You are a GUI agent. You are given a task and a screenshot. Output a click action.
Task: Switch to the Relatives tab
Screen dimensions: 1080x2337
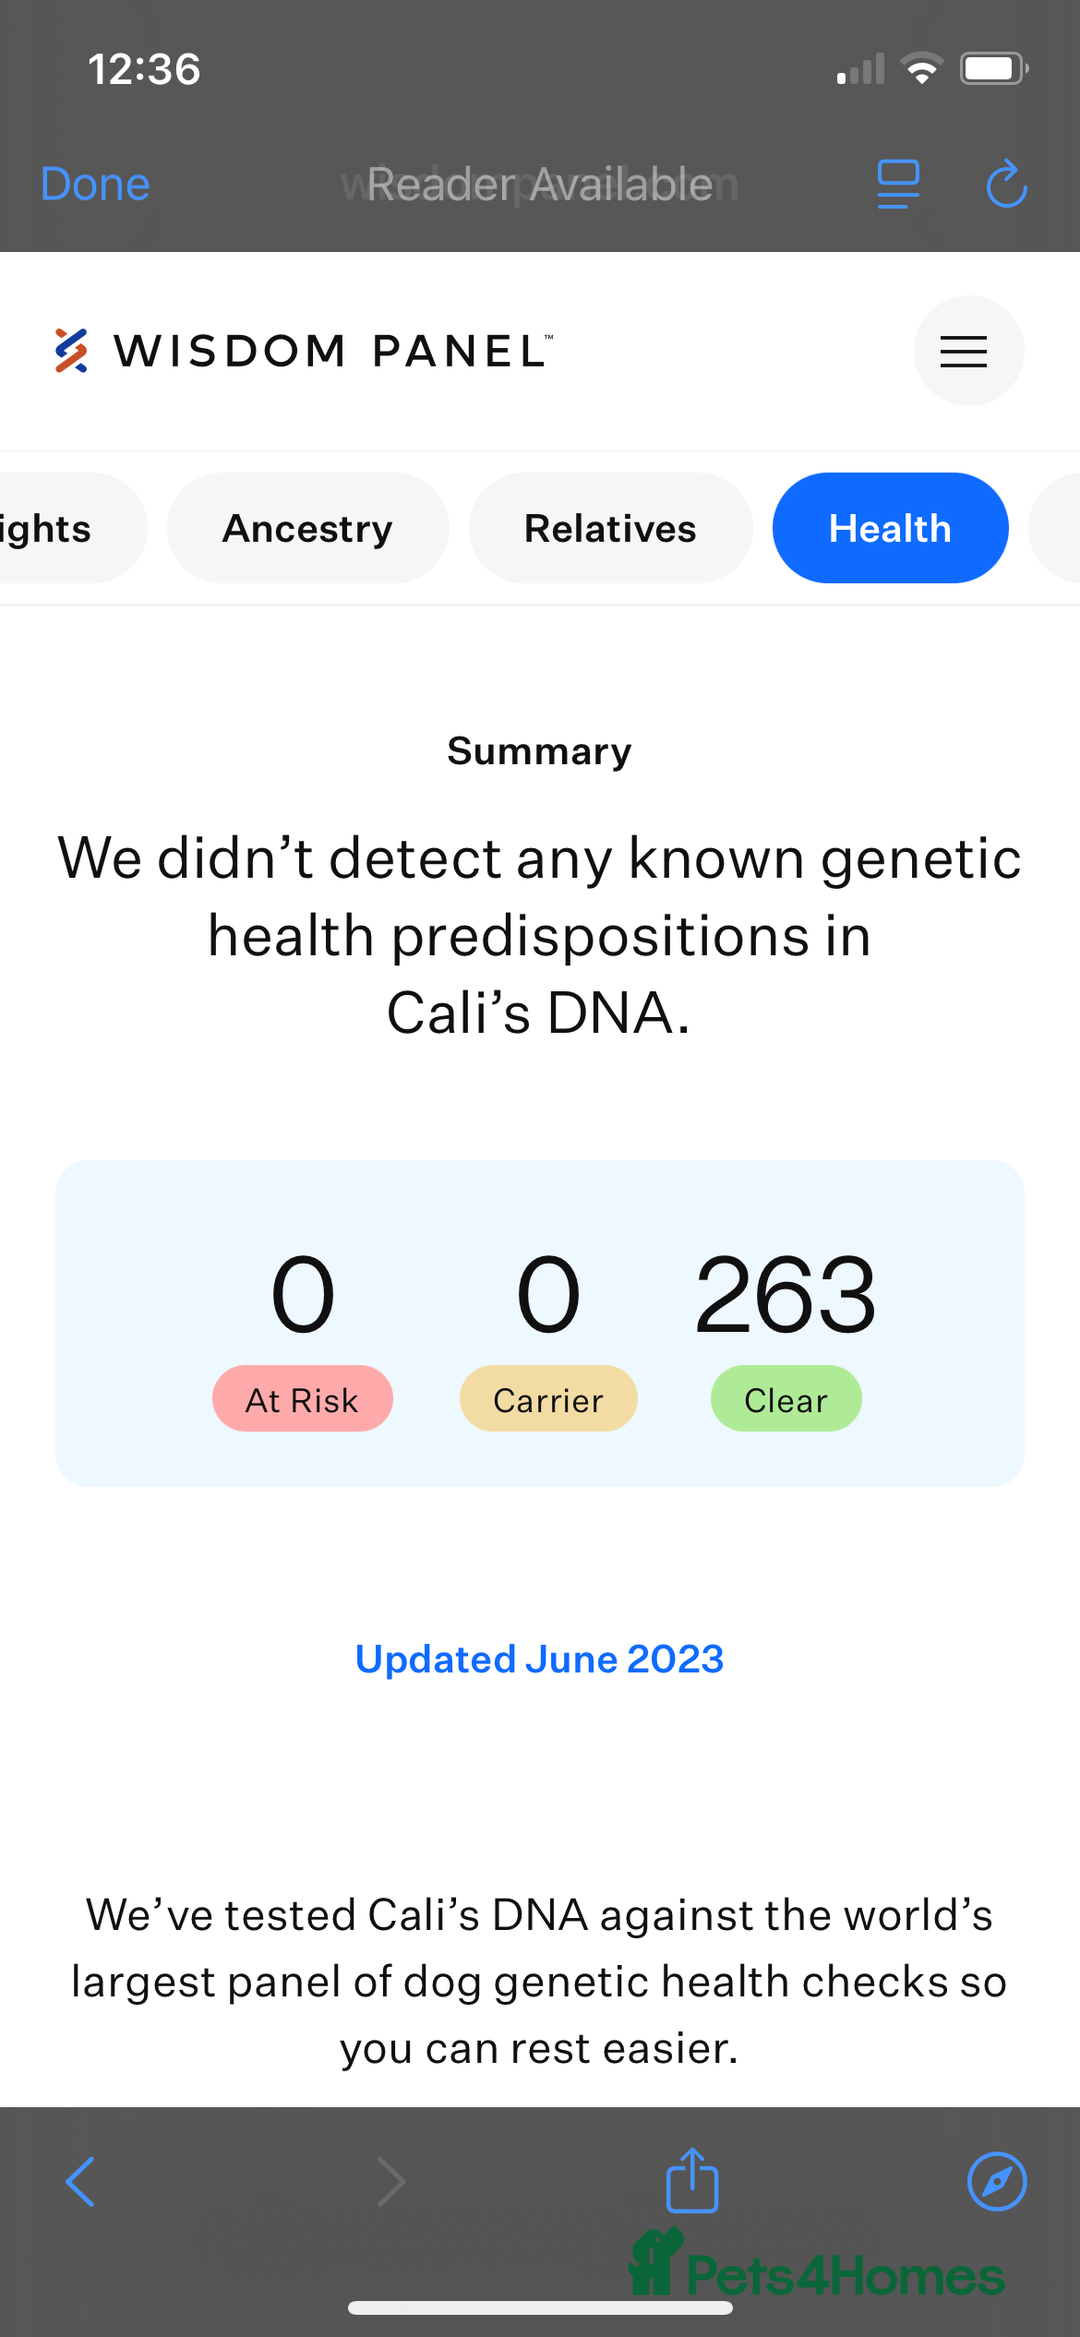[610, 528]
